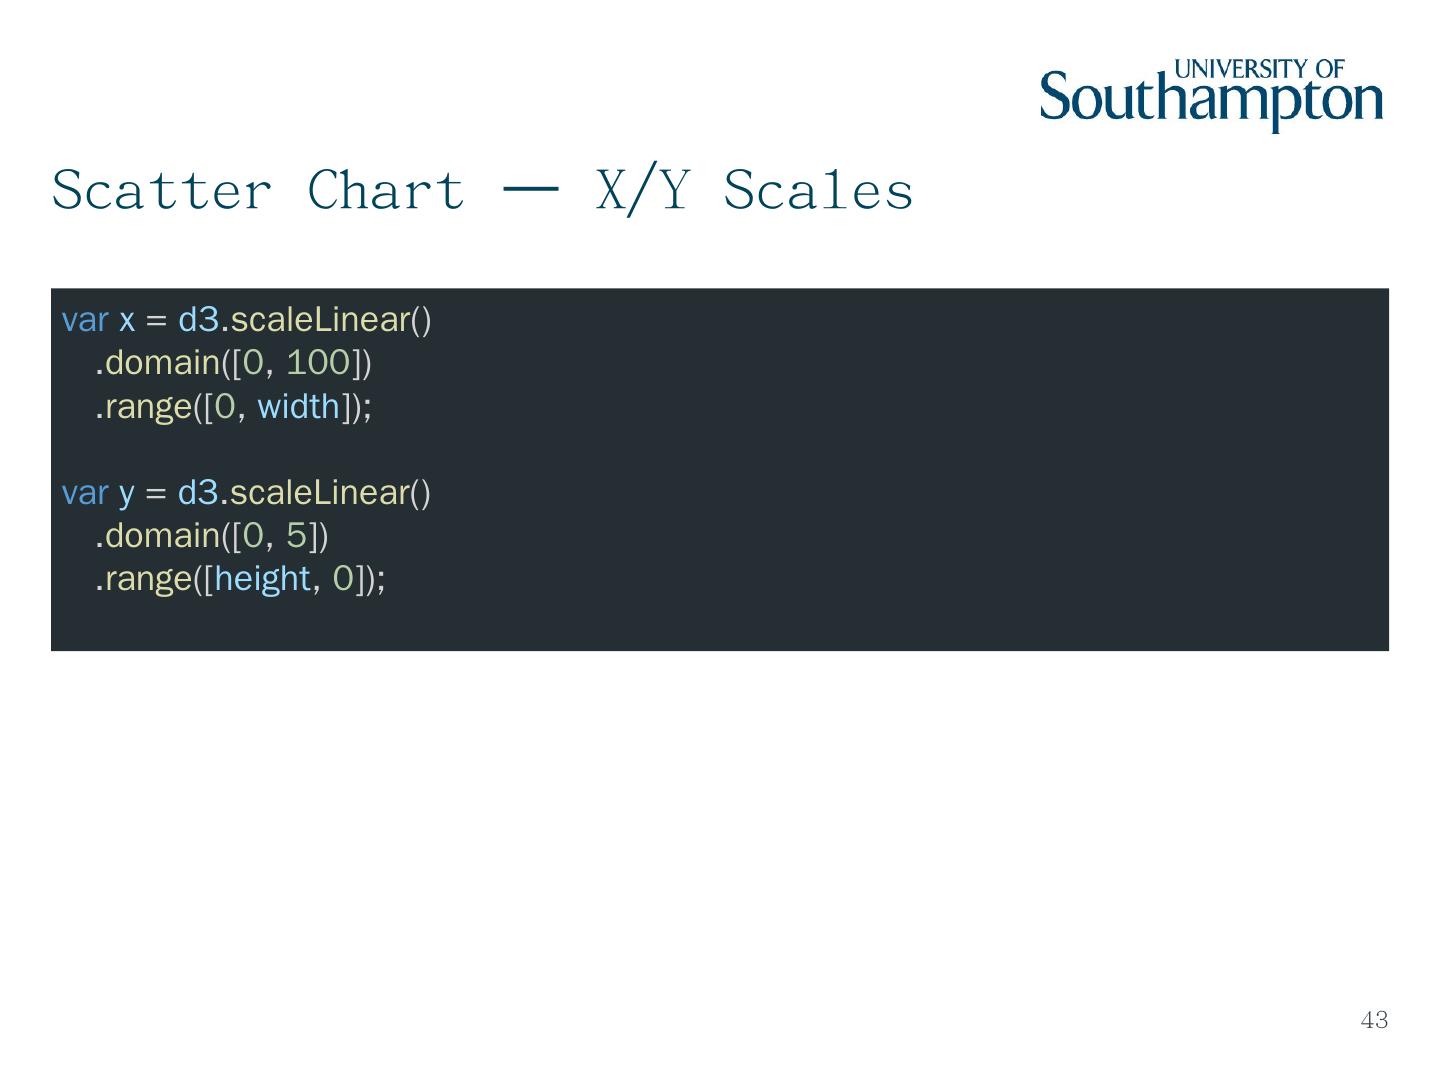The image size is (1440, 1080).
Task: Click "scaleLinear" on the x scale line
Action: [x=320, y=320]
